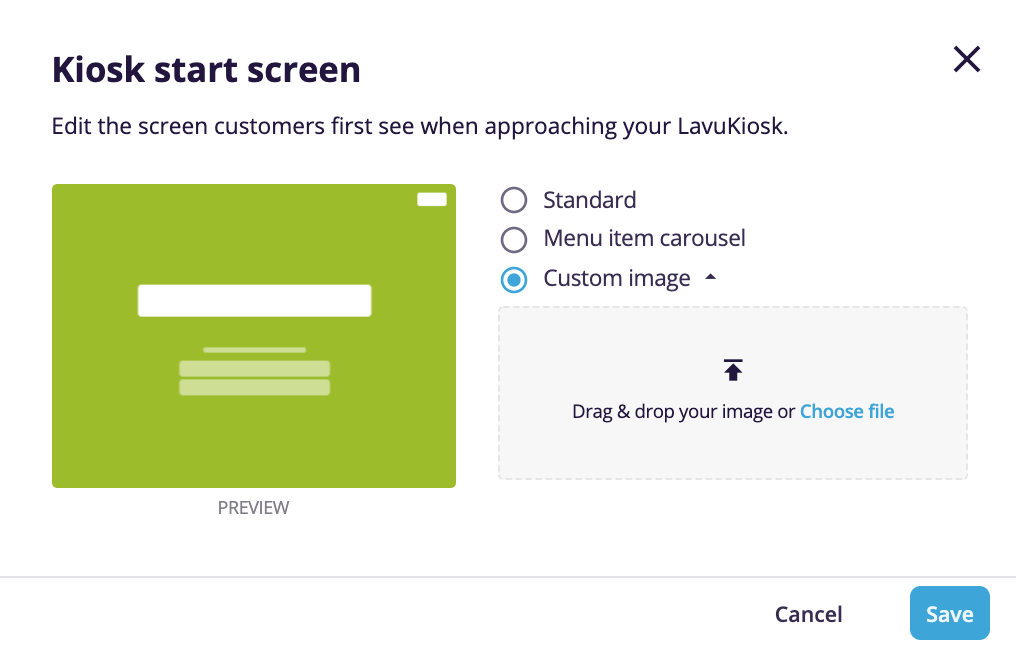This screenshot has width=1016, height=648.
Task: Select the Menu item carousel option
Action: (x=513, y=239)
